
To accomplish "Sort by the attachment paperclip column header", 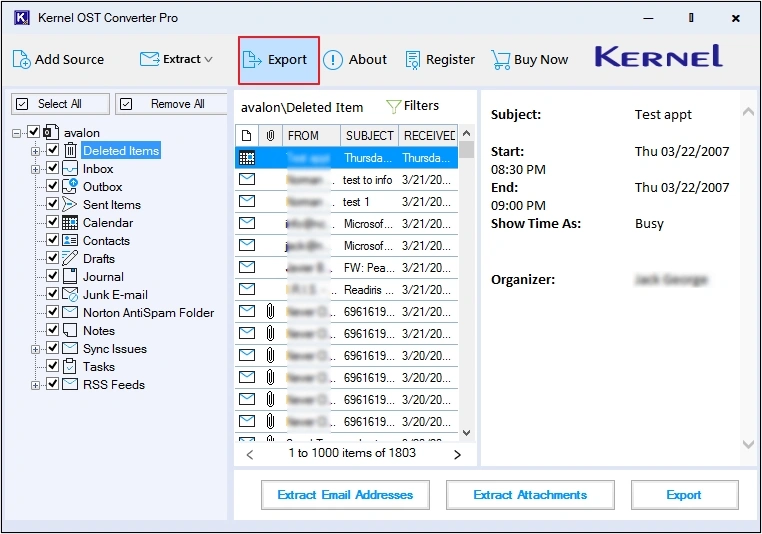I will [269, 135].
